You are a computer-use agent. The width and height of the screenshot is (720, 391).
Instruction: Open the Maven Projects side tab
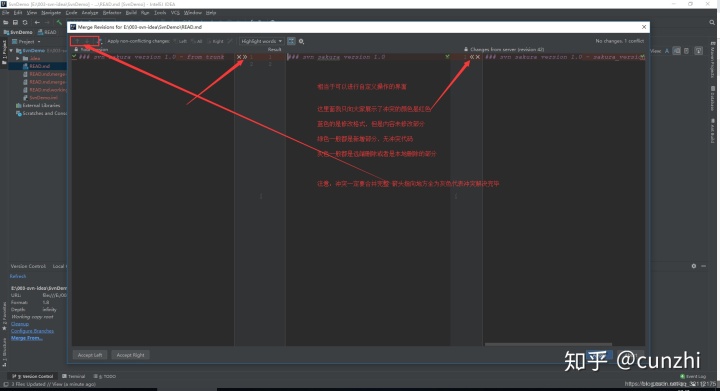coord(713,59)
